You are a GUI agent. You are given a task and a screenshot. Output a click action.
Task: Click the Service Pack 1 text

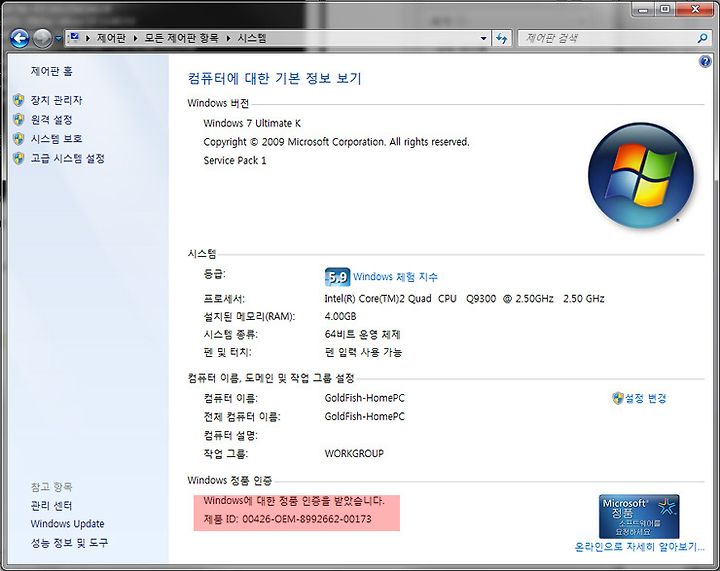(x=235, y=161)
